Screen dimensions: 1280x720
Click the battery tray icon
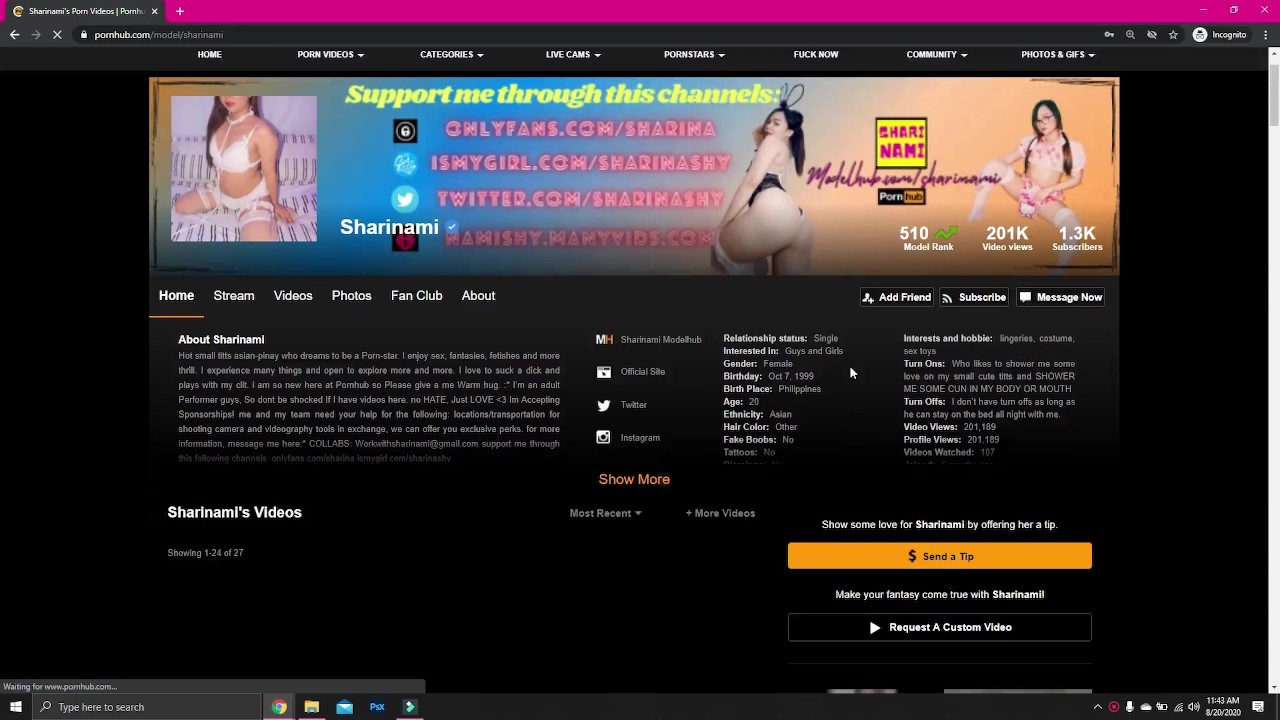[1162, 707]
